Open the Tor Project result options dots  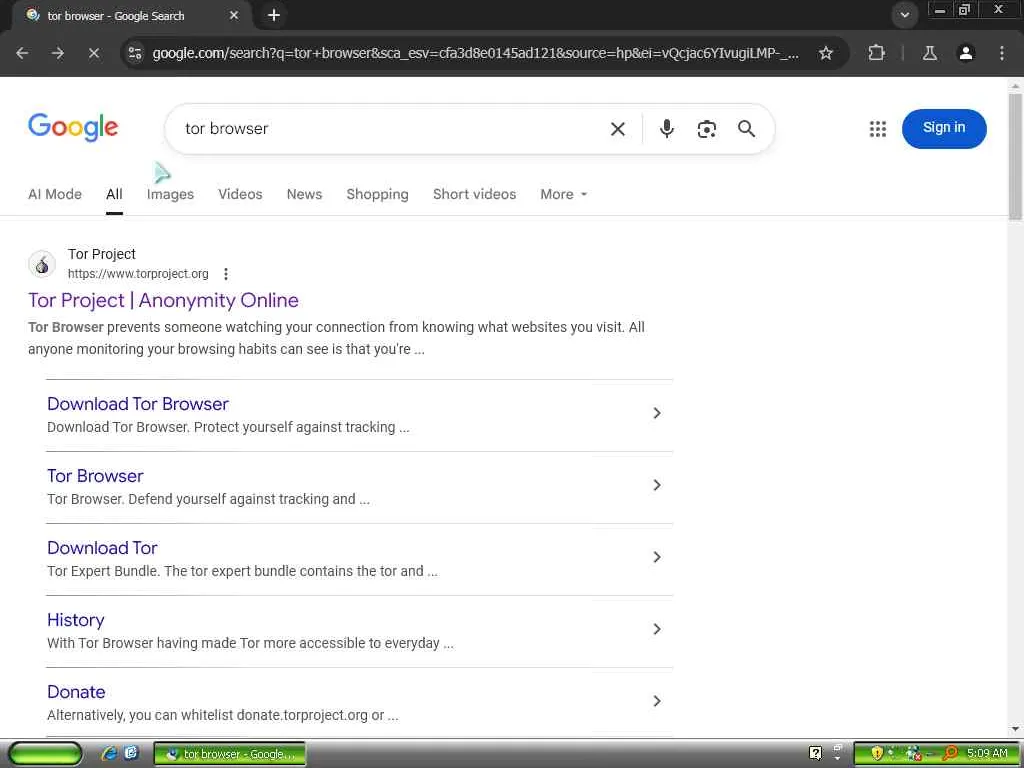[226, 274]
